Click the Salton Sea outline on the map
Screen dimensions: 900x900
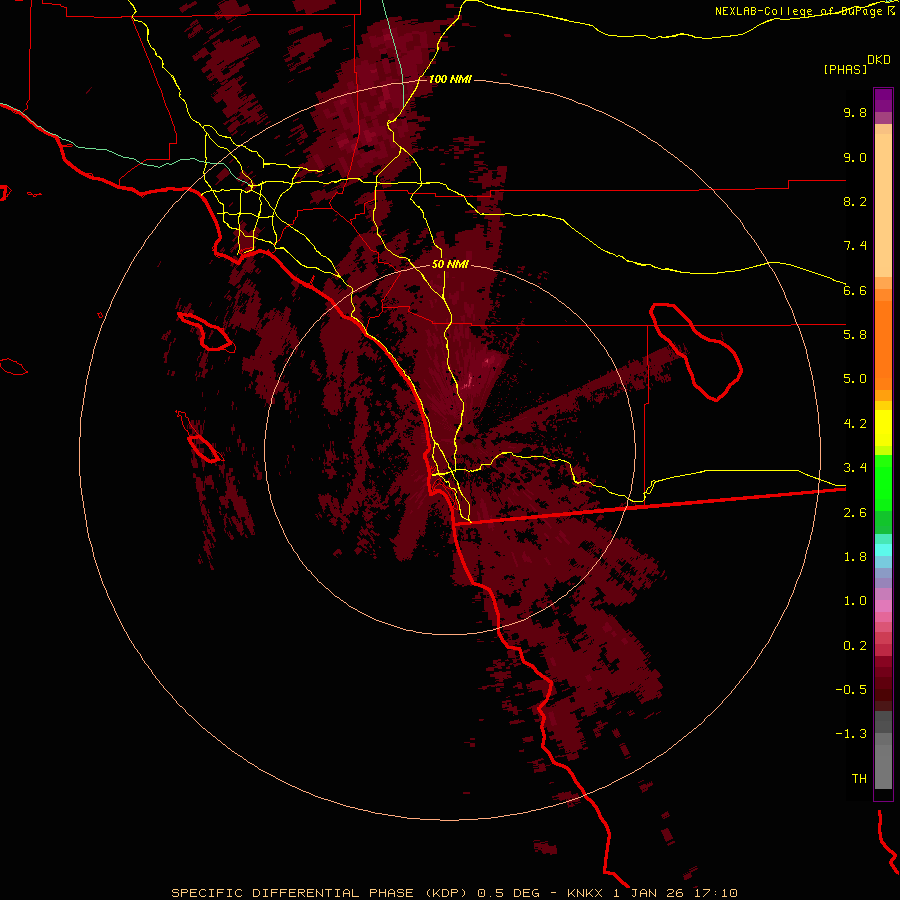pos(696,352)
